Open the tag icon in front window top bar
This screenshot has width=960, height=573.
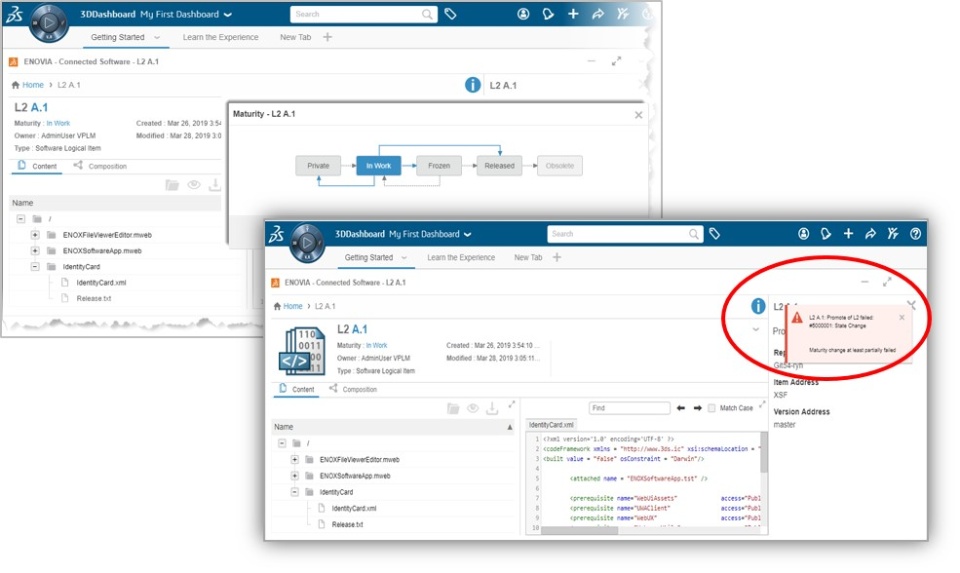pyautogui.click(x=714, y=233)
